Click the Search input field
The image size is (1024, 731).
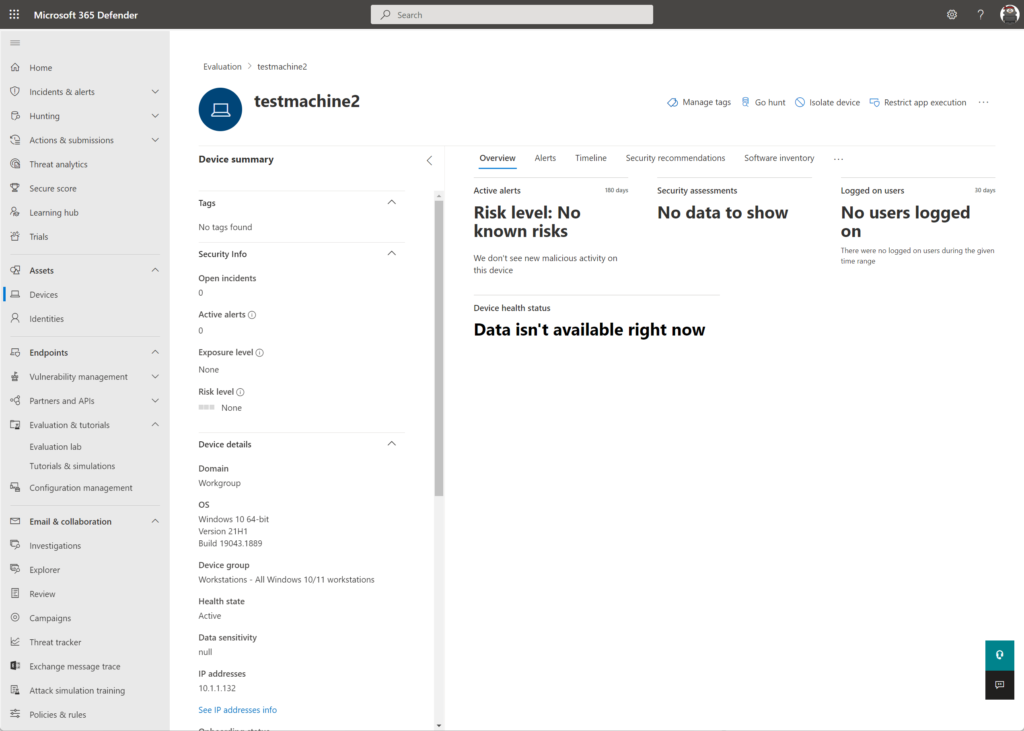[x=512, y=14]
